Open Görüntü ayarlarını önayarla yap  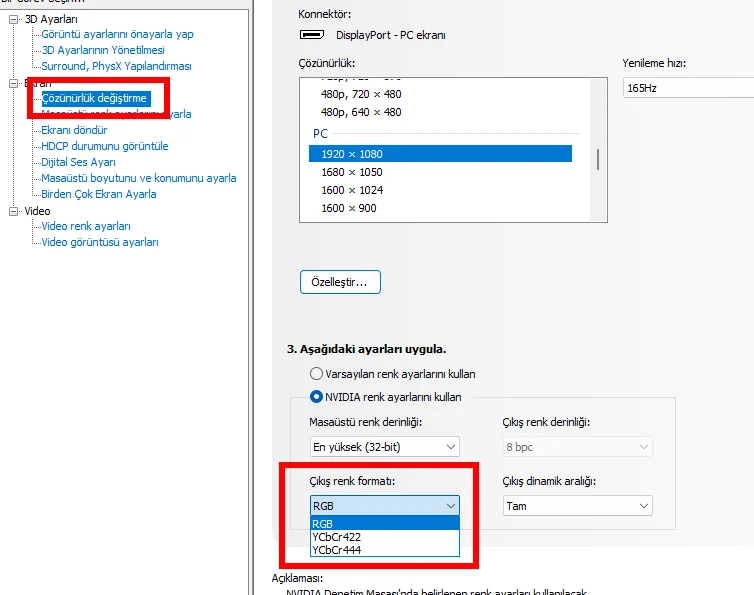tap(117, 34)
